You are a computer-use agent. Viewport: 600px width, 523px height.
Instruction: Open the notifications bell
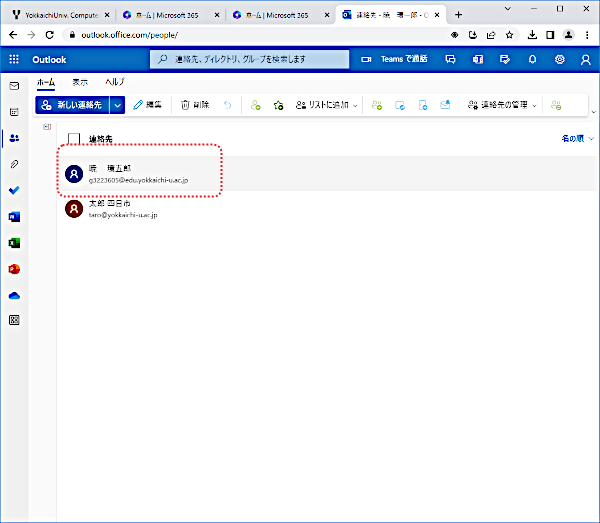pos(532,59)
